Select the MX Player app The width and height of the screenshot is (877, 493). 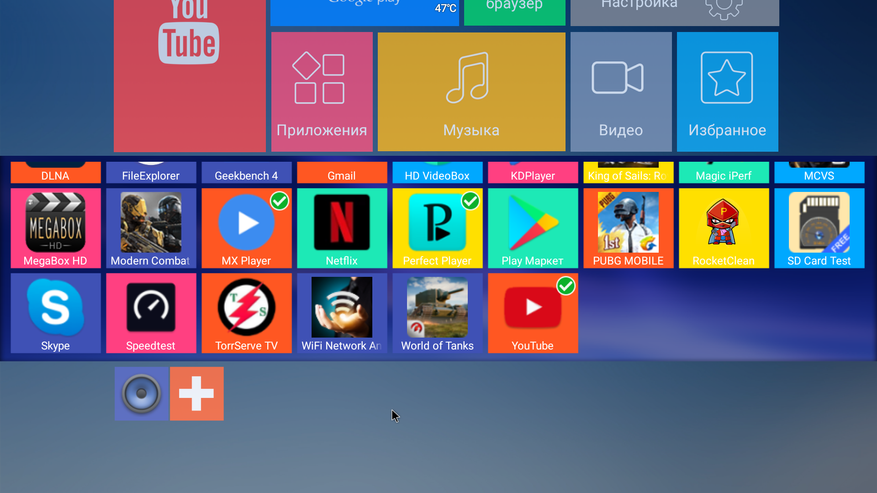pyautogui.click(x=247, y=228)
